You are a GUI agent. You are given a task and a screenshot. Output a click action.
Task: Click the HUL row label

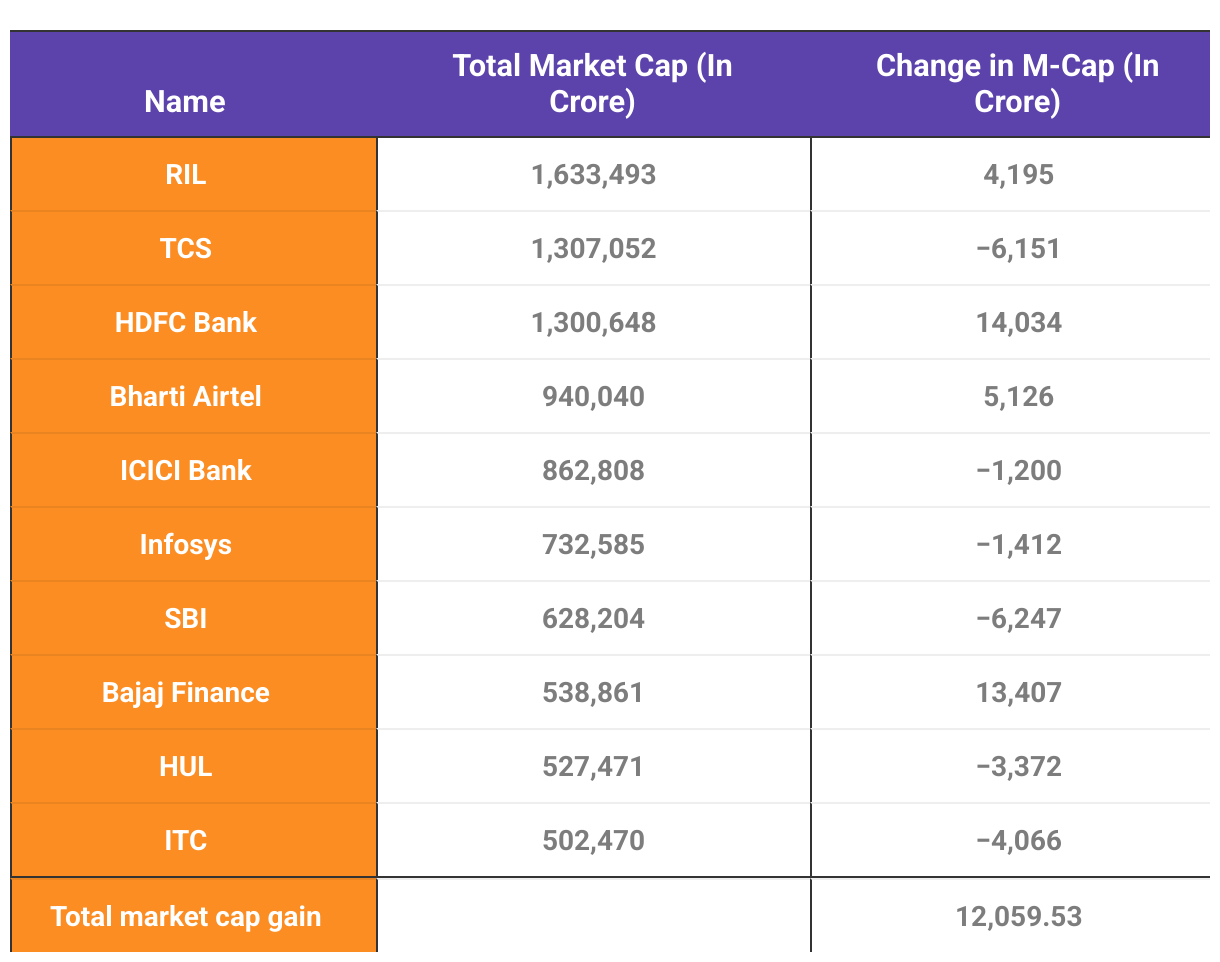186,767
